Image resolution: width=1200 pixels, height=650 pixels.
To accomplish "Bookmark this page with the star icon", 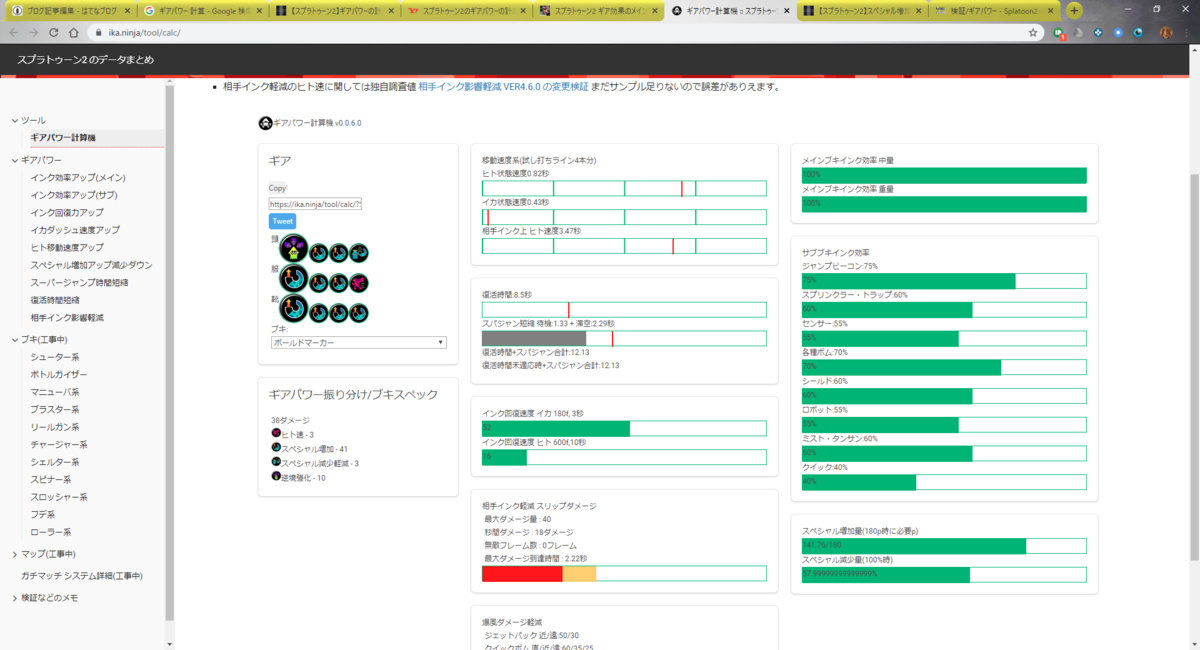I will (1033, 32).
